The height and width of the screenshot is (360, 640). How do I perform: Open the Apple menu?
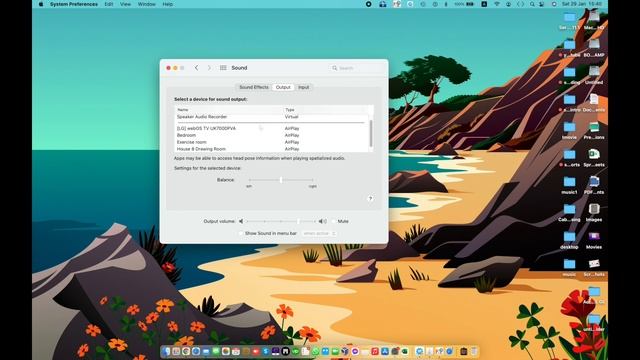click(x=41, y=4)
